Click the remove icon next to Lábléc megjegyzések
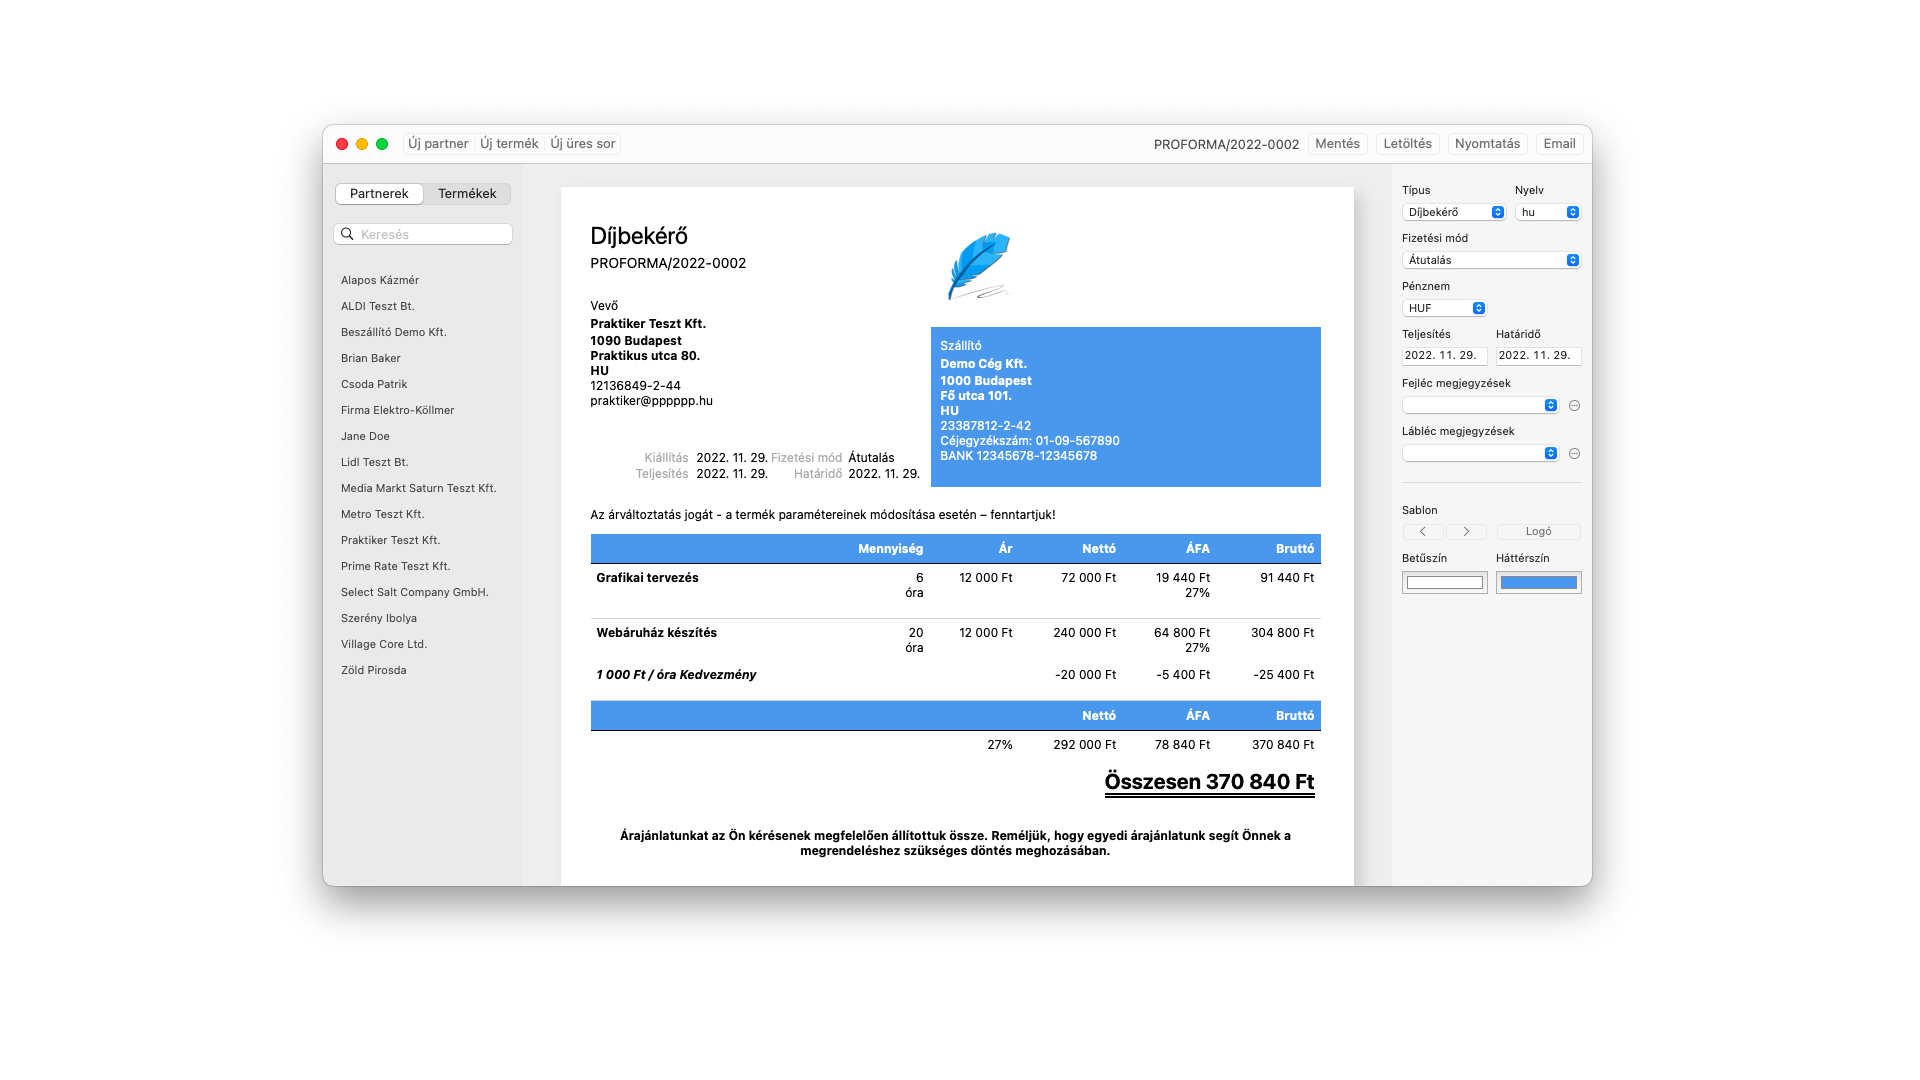The width and height of the screenshot is (1920, 1080). pyautogui.click(x=1574, y=453)
